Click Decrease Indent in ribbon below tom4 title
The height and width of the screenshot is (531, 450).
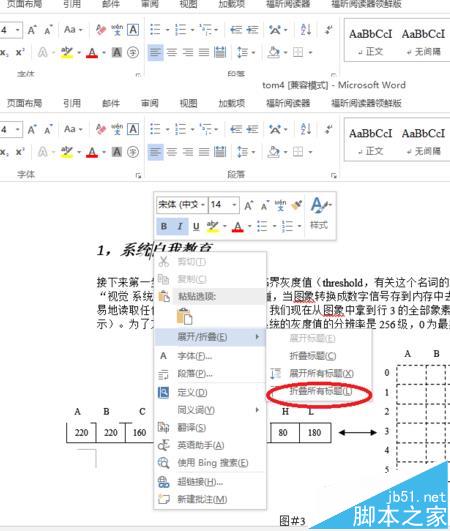236,129
